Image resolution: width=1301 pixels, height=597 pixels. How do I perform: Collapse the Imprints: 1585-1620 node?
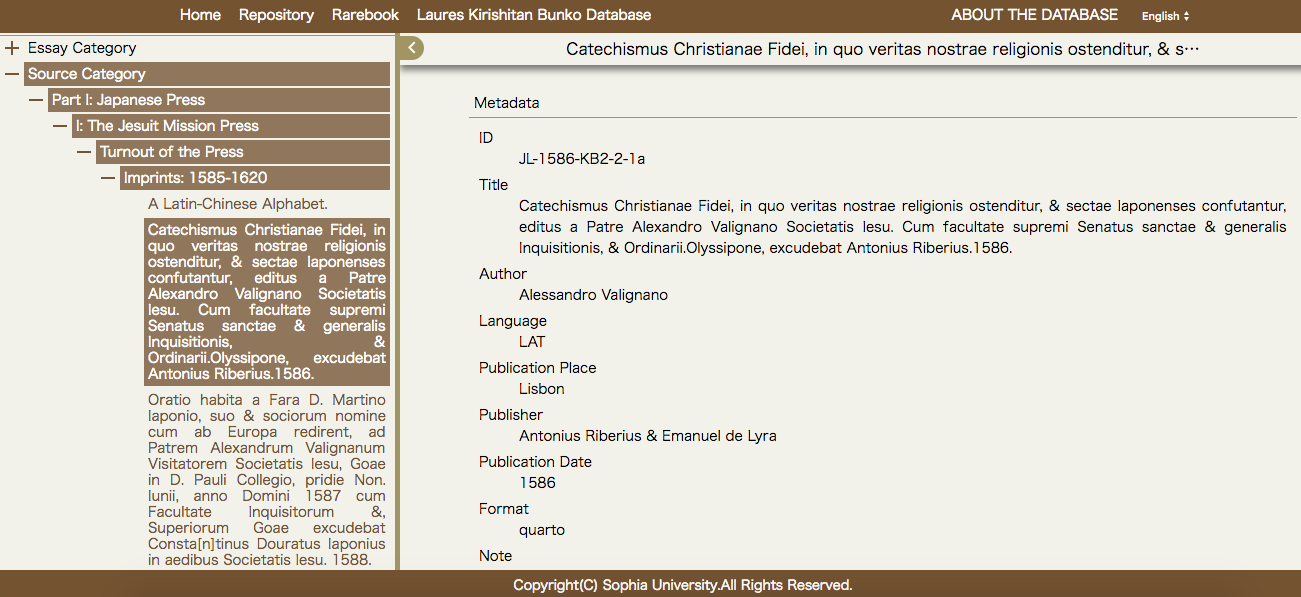coord(108,178)
